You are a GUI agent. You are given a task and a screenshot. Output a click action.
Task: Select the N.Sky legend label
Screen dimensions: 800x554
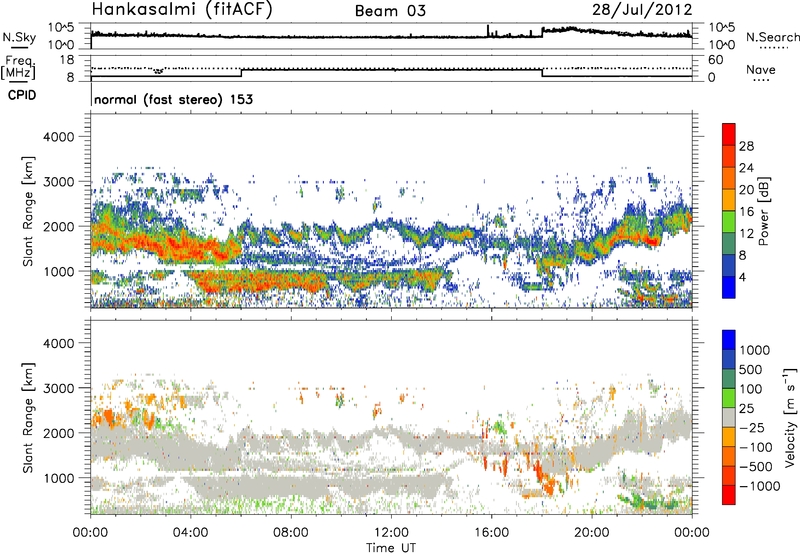tap(19, 38)
